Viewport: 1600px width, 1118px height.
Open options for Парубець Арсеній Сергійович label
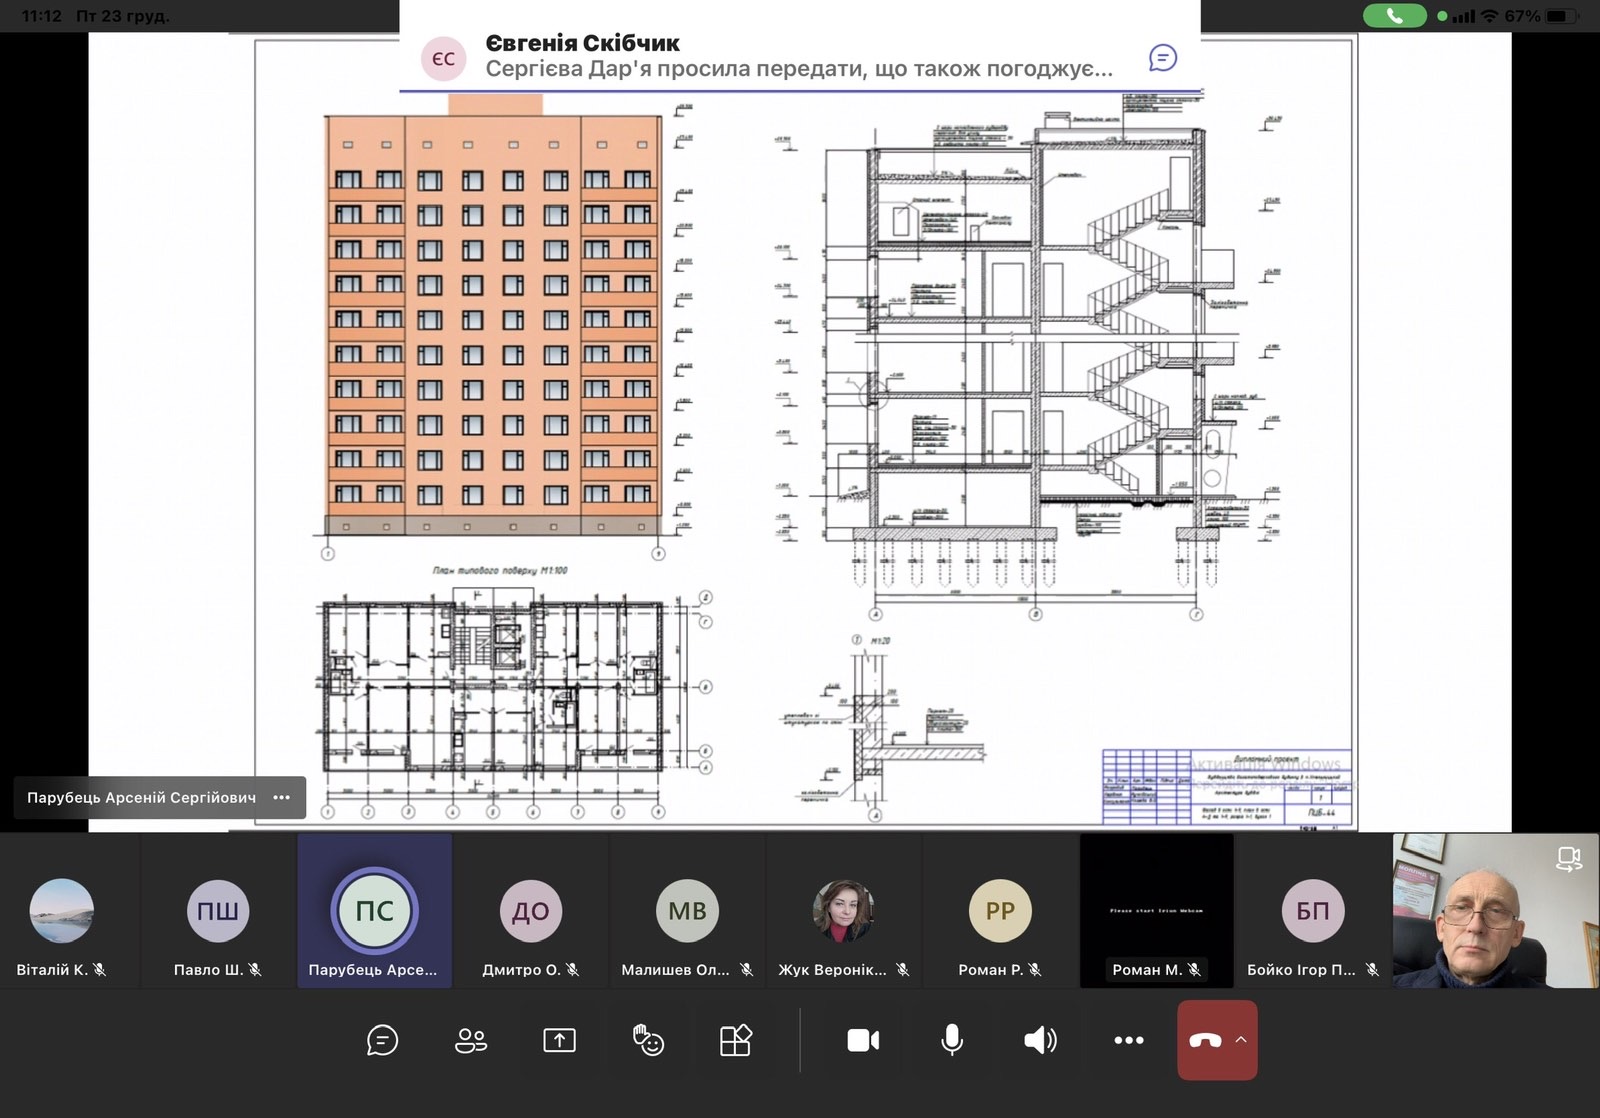pos(282,797)
